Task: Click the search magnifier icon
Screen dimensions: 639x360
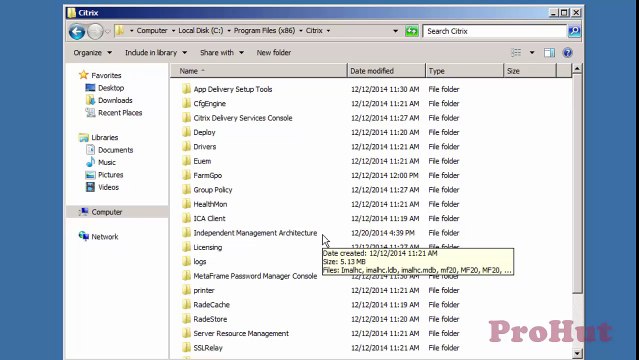Action: (574, 31)
